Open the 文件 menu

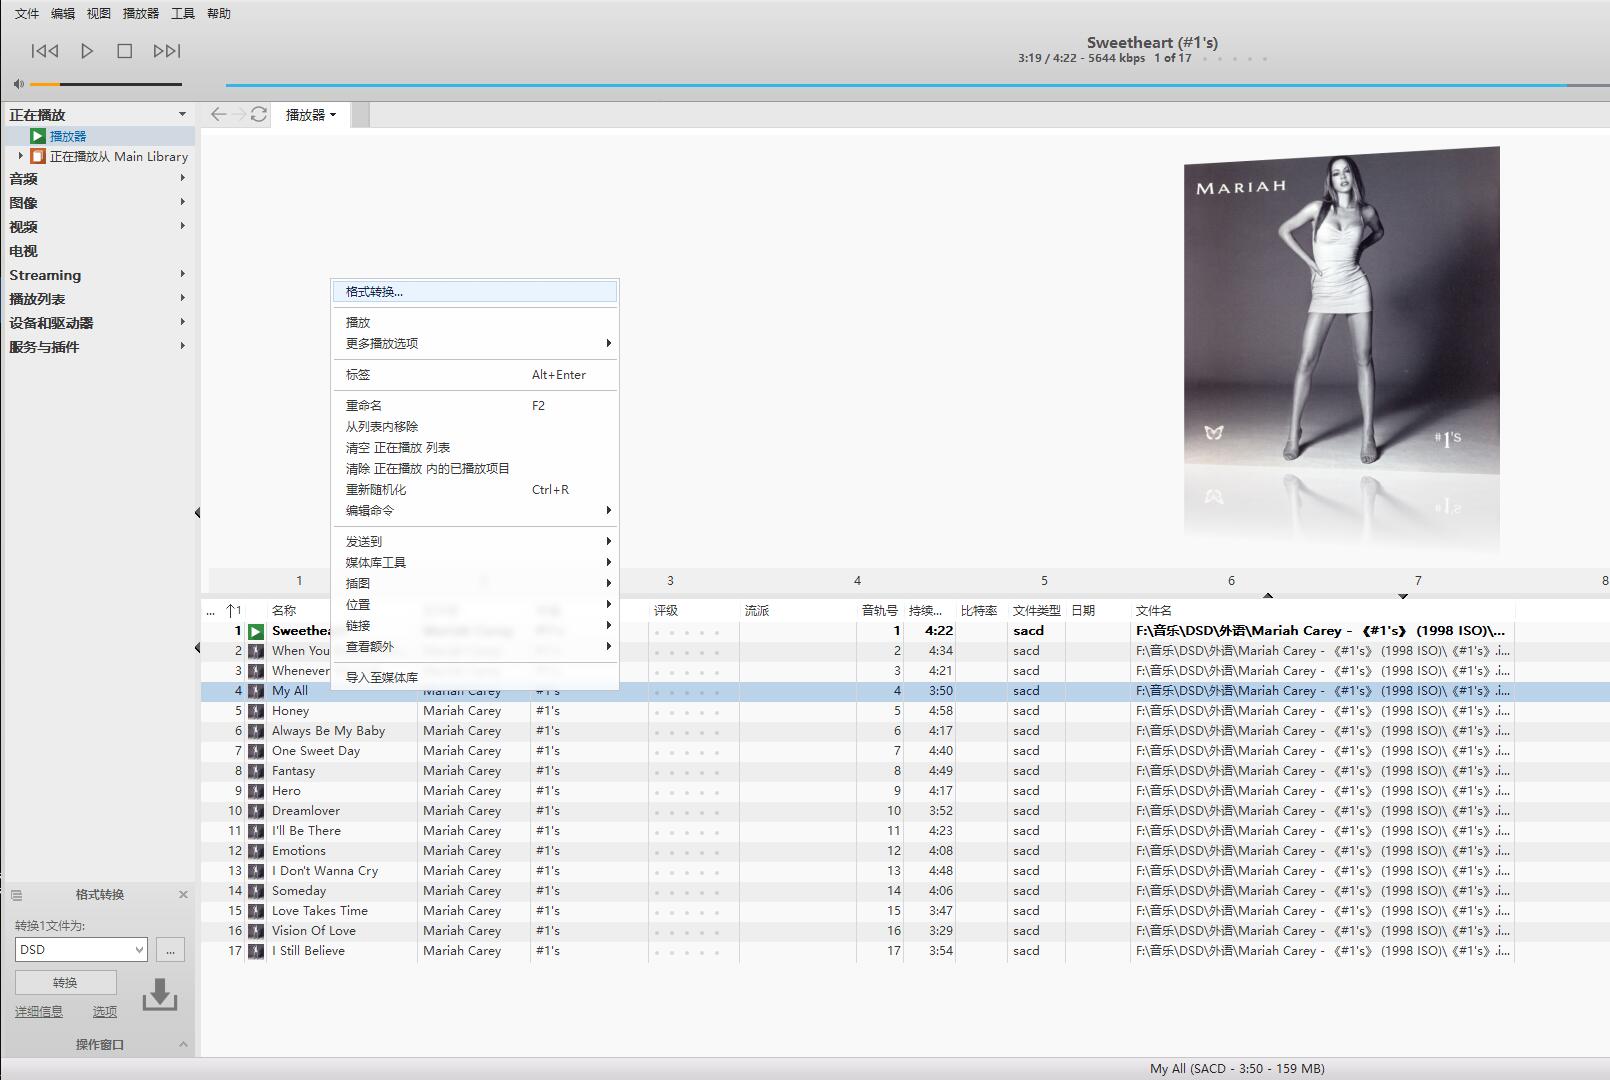27,14
